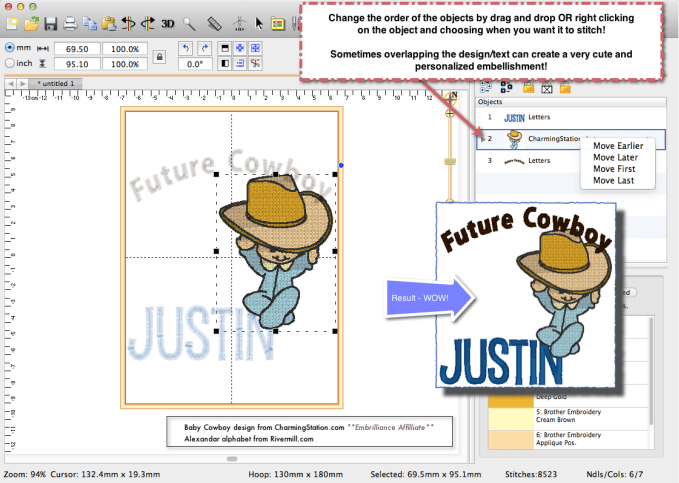Screen dimensions: 679x483
Task: Select the inch units radio button
Action: [10, 63]
